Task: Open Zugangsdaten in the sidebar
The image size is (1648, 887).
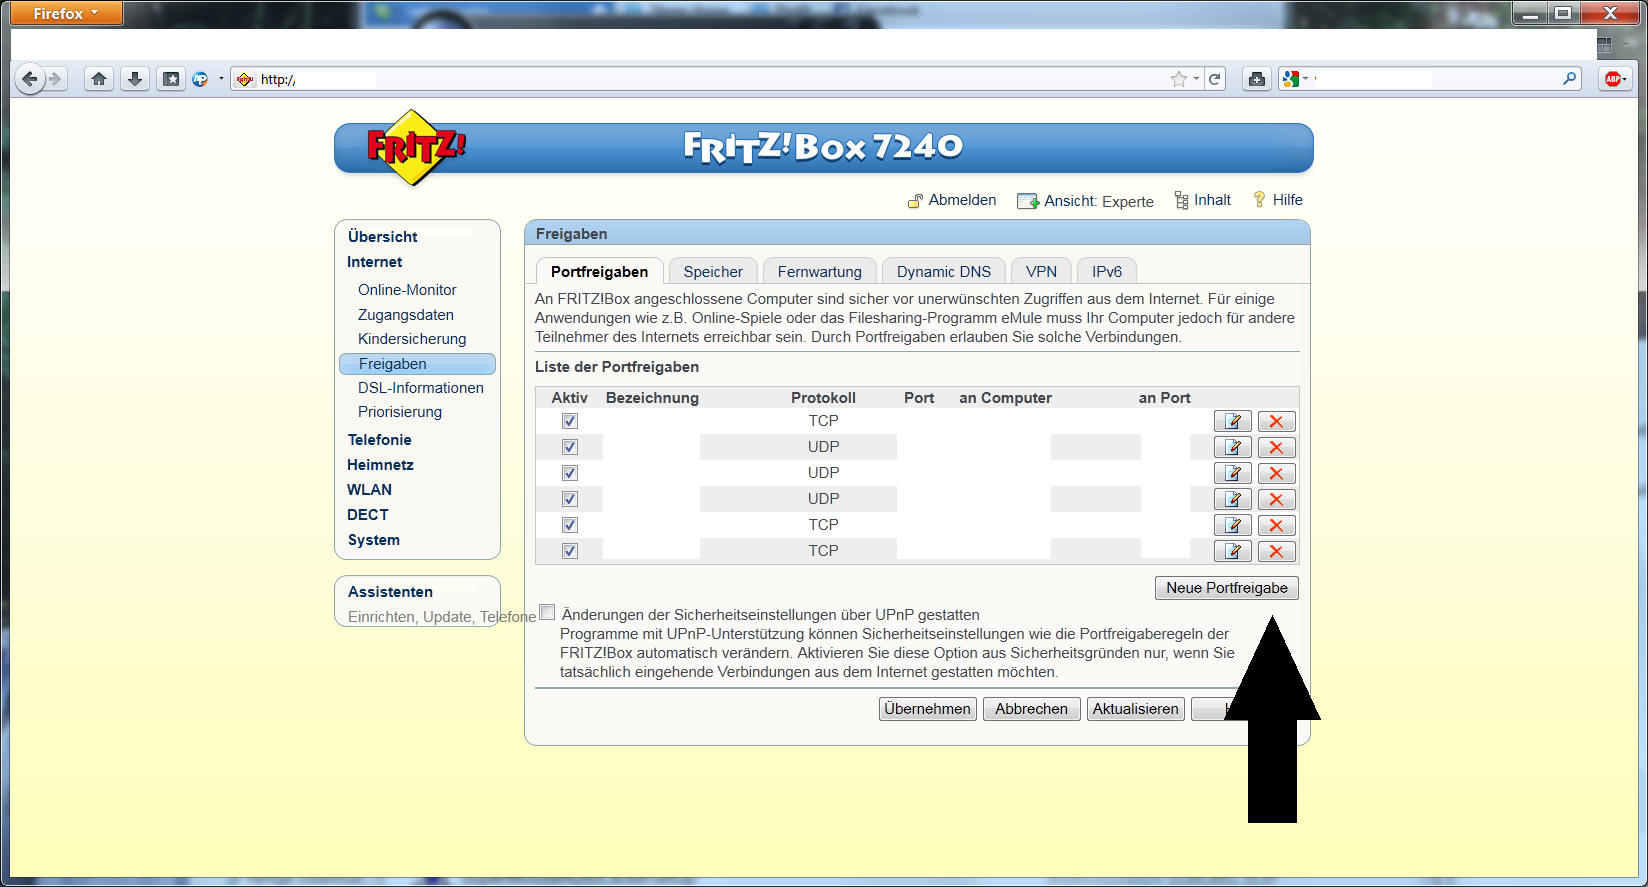Action: pyautogui.click(x=406, y=315)
